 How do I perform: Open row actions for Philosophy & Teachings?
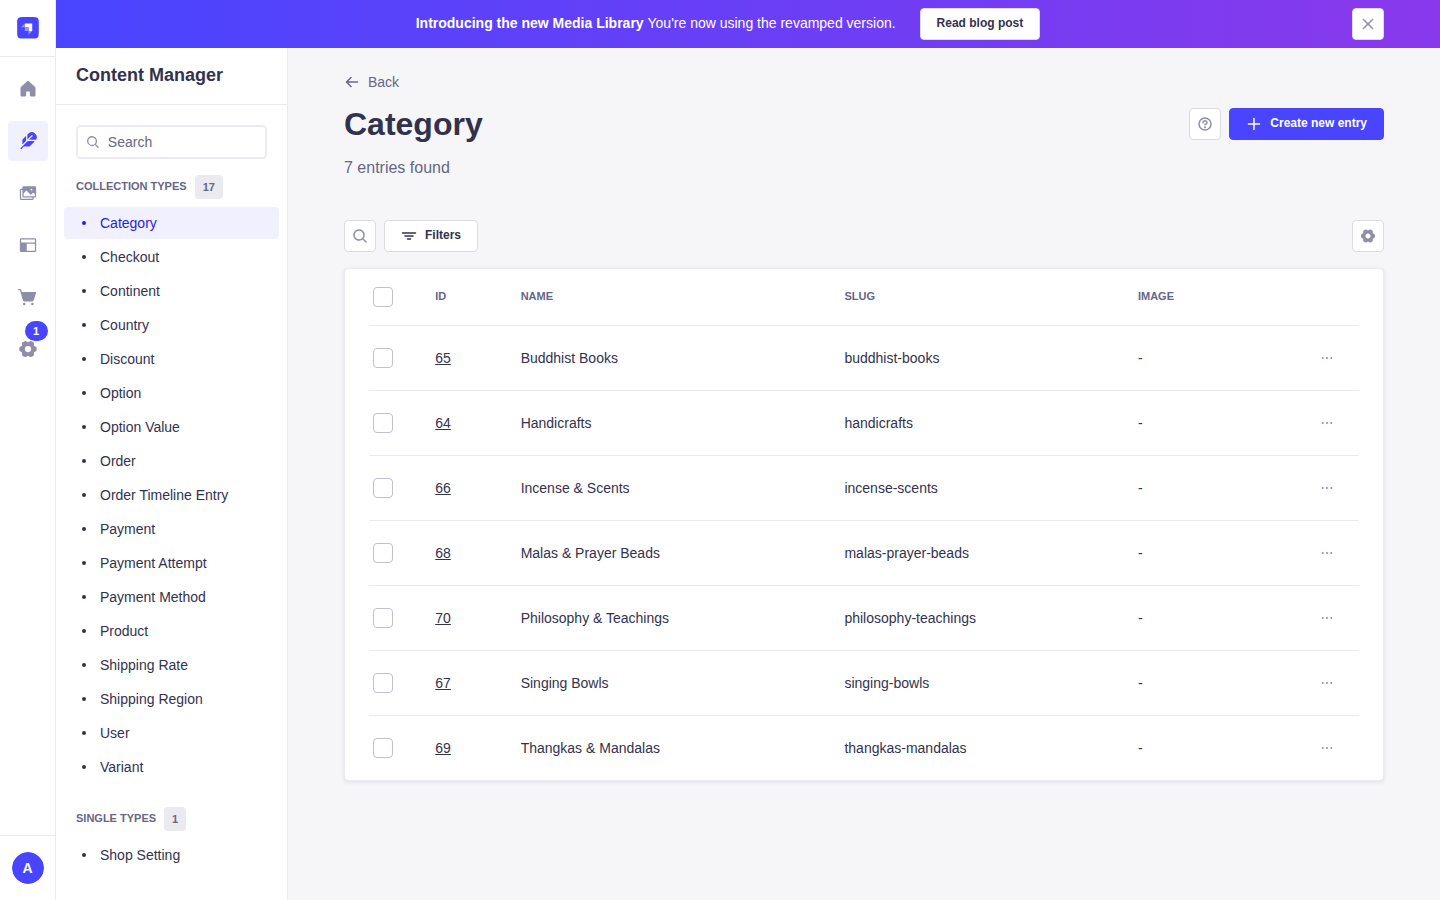[1327, 618]
